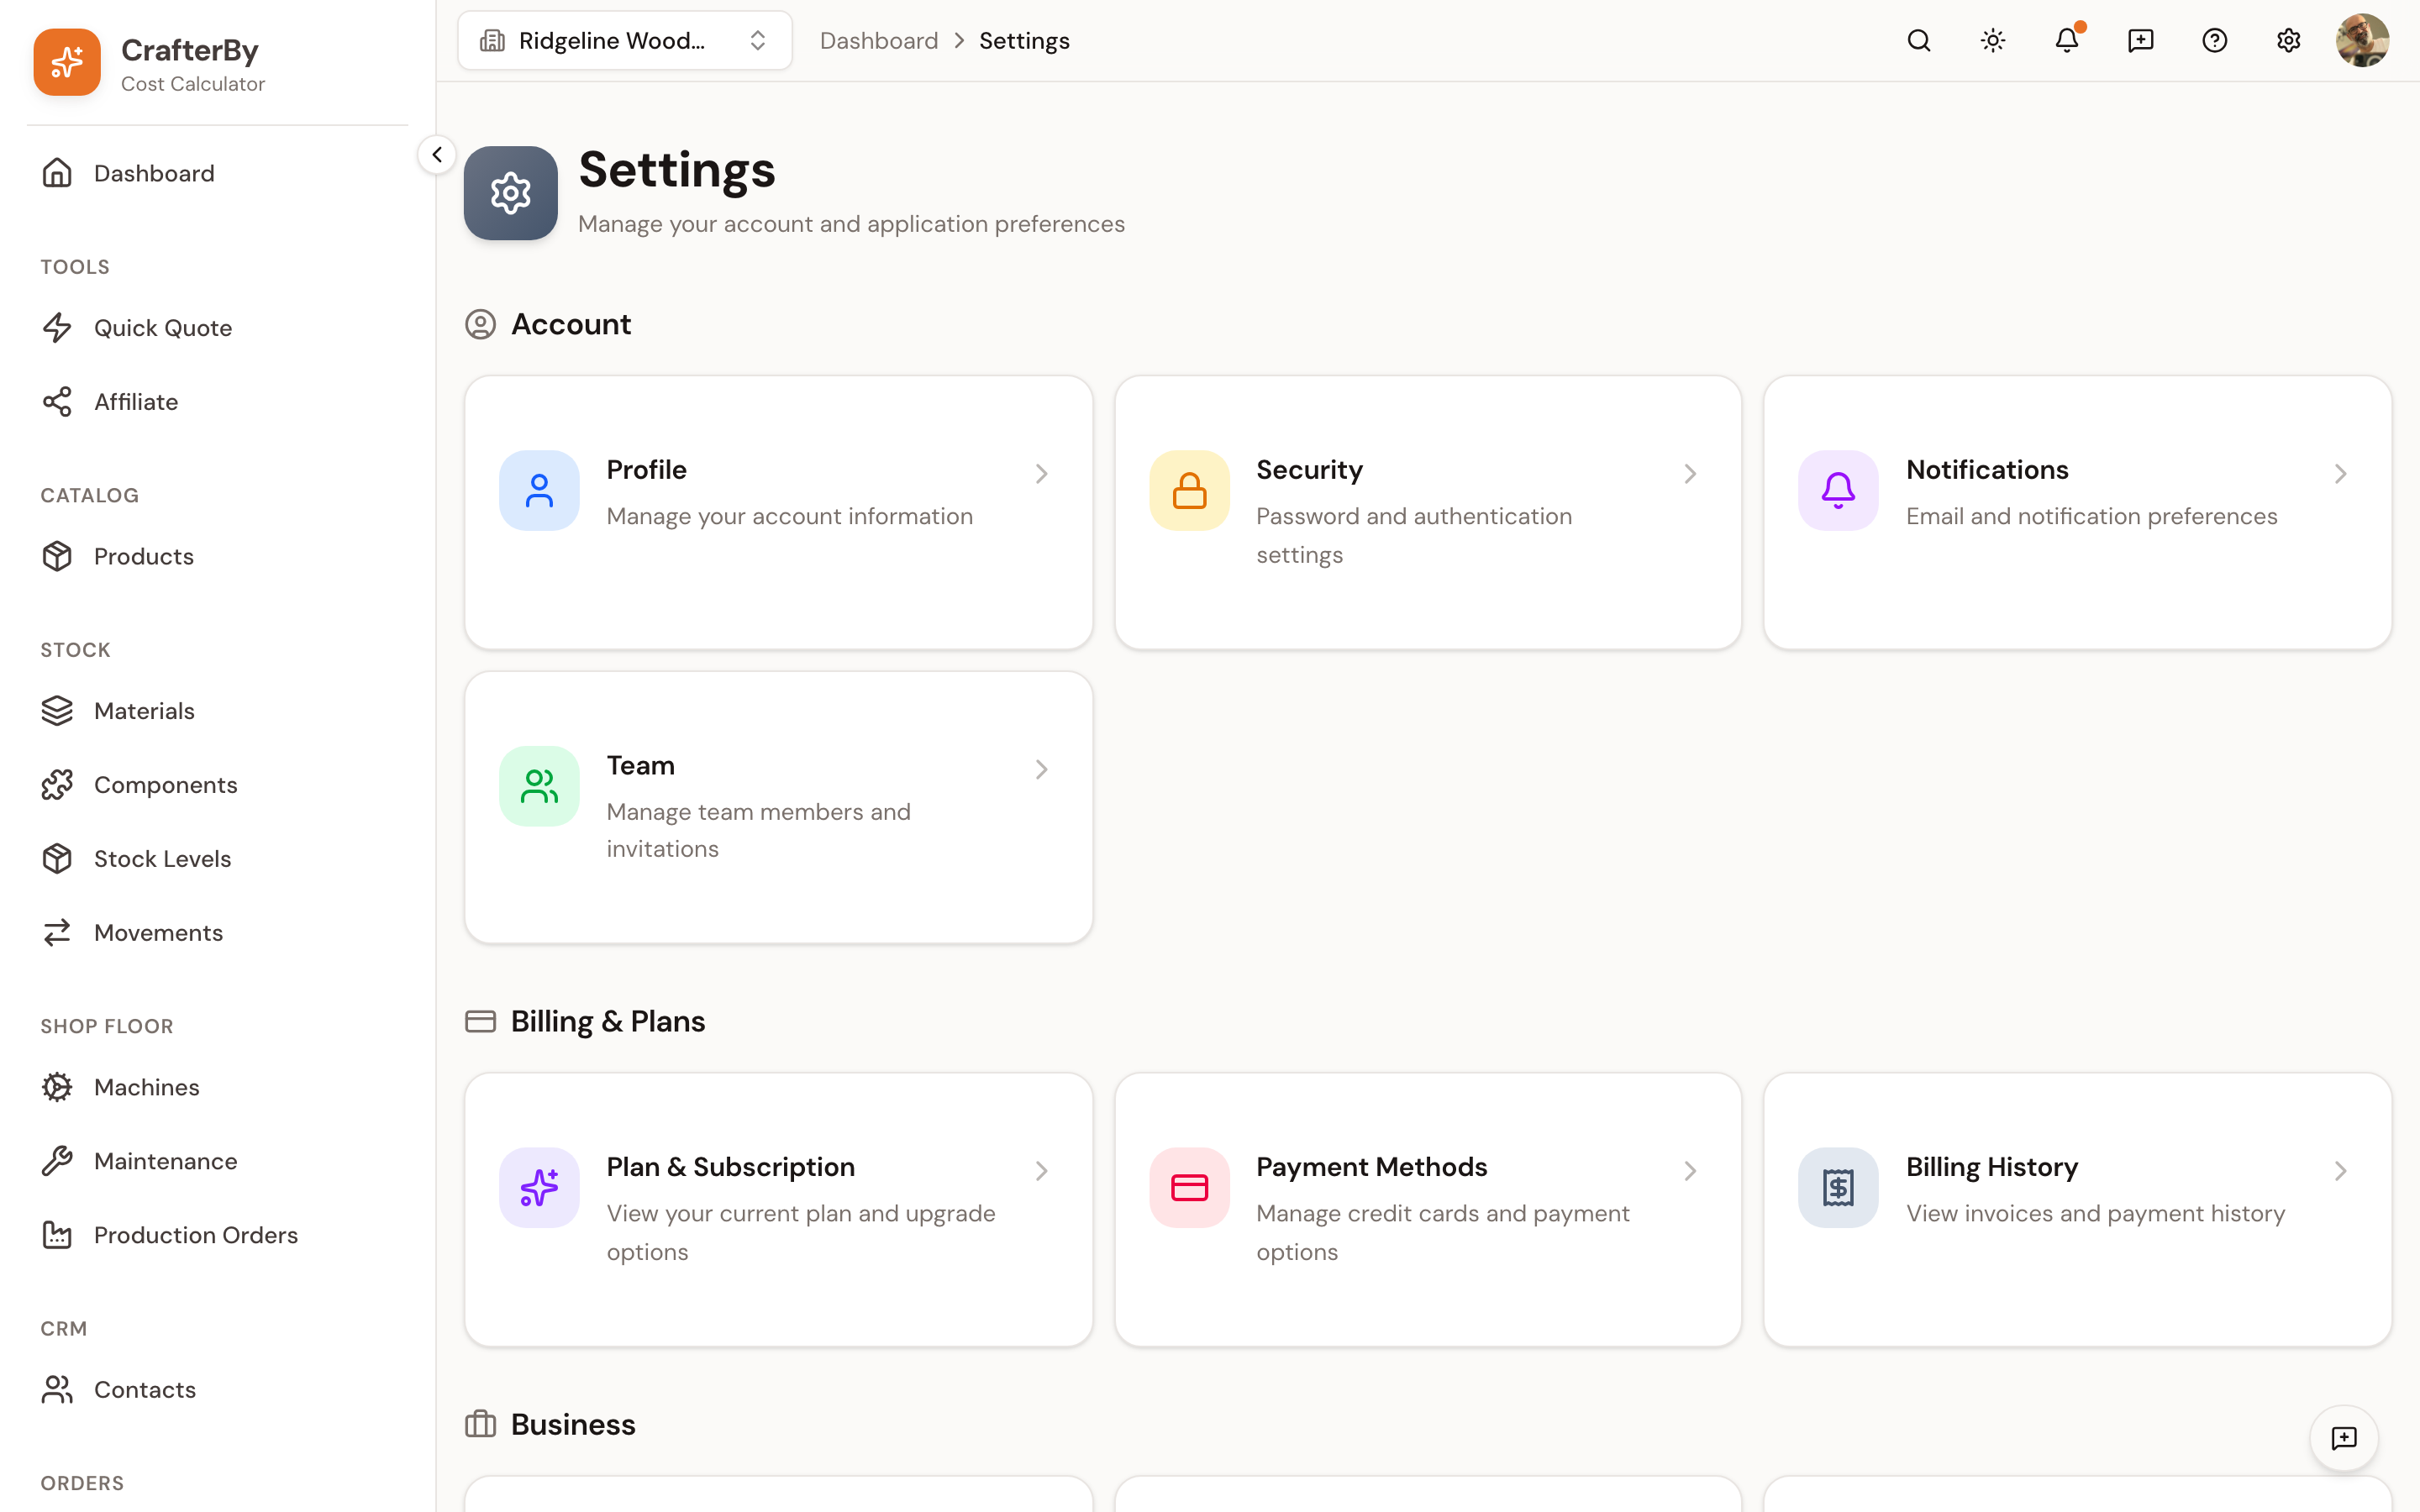Click the Billing History receipt icon
This screenshot has height=1512, width=2420.
[x=1838, y=1187]
